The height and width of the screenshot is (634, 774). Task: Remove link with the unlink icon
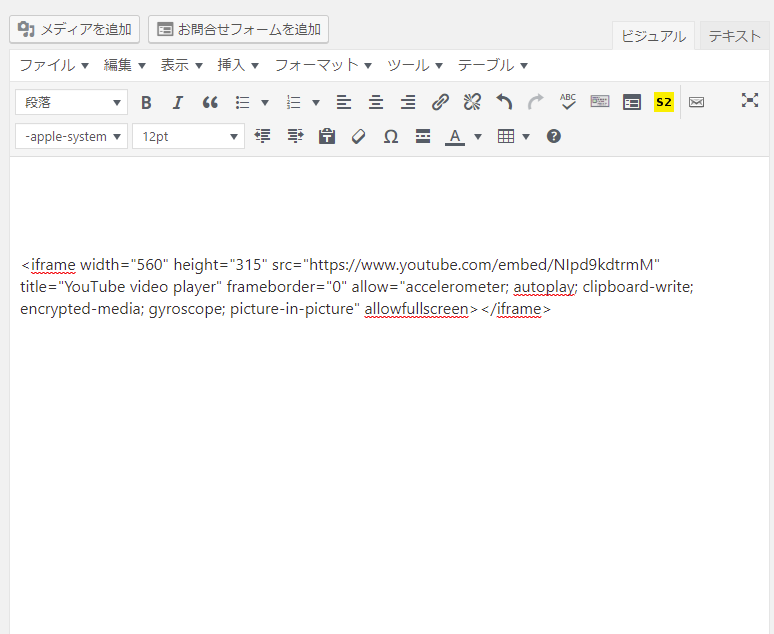coord(472,103)
